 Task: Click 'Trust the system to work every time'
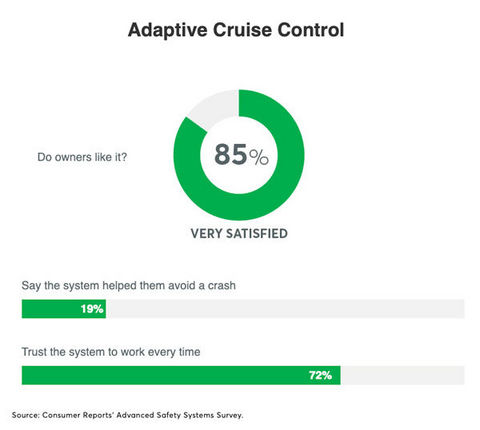tap(111, 352)
